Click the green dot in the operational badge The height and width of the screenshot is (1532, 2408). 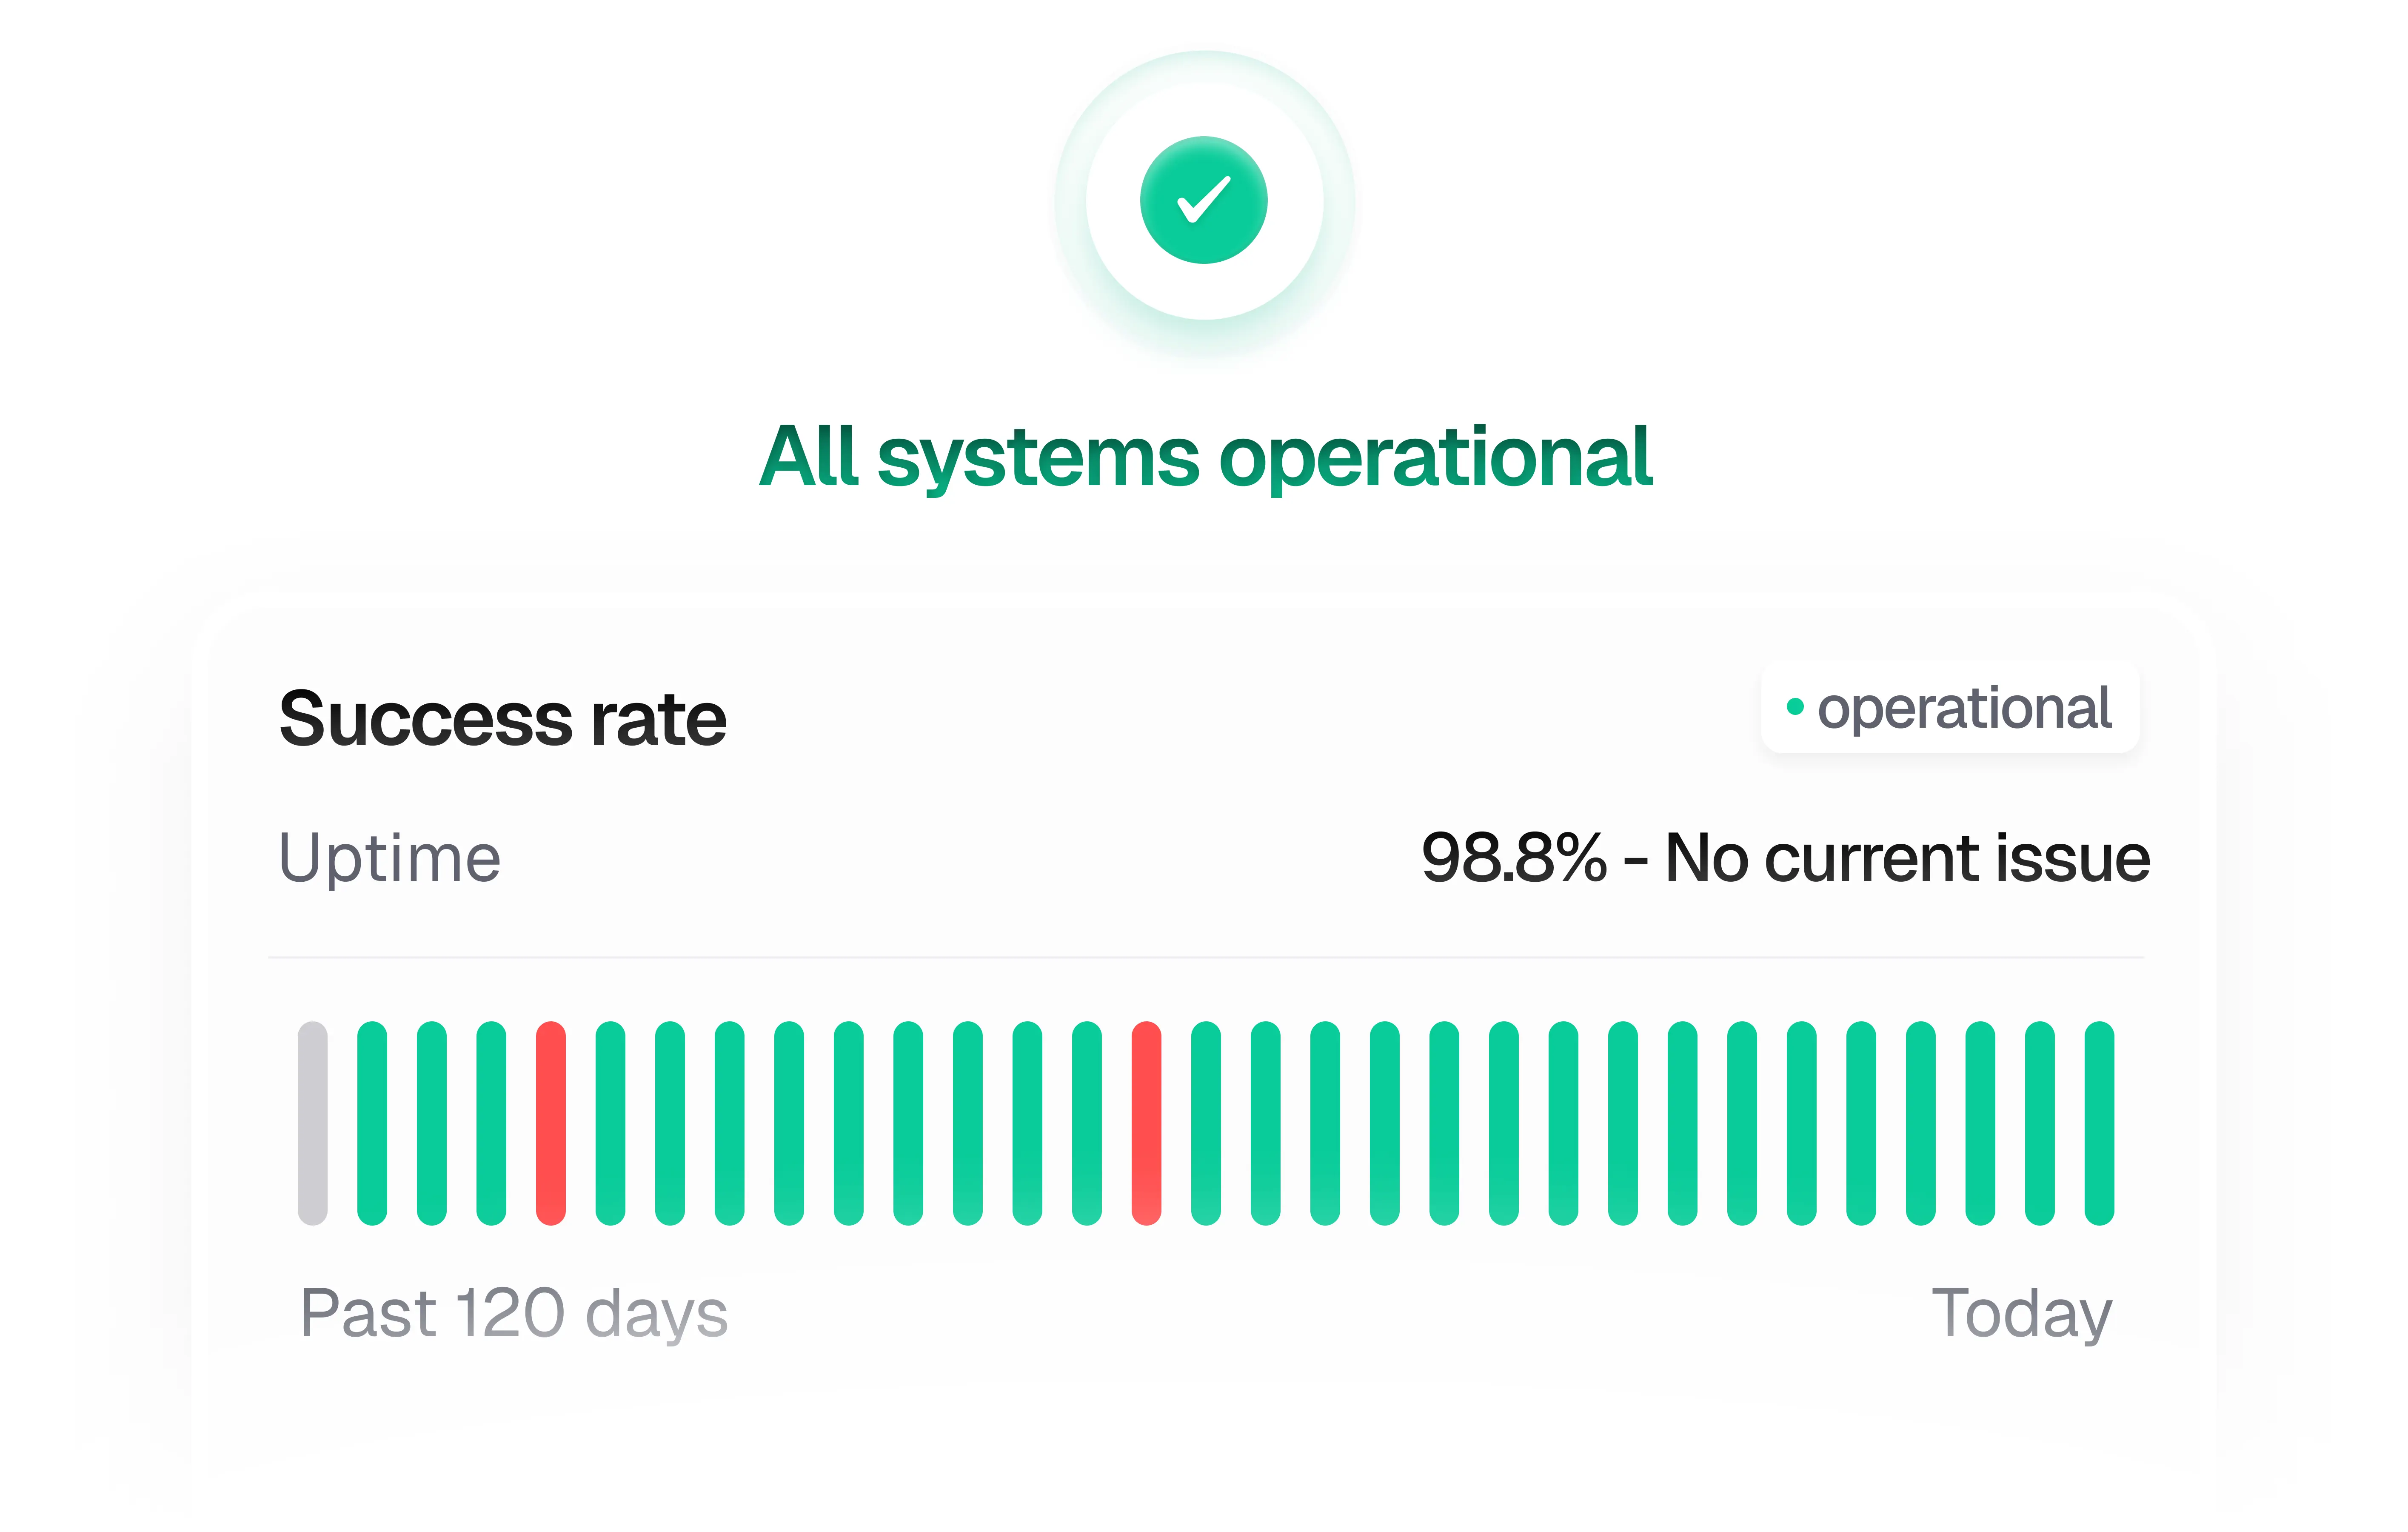[1795, 707]
